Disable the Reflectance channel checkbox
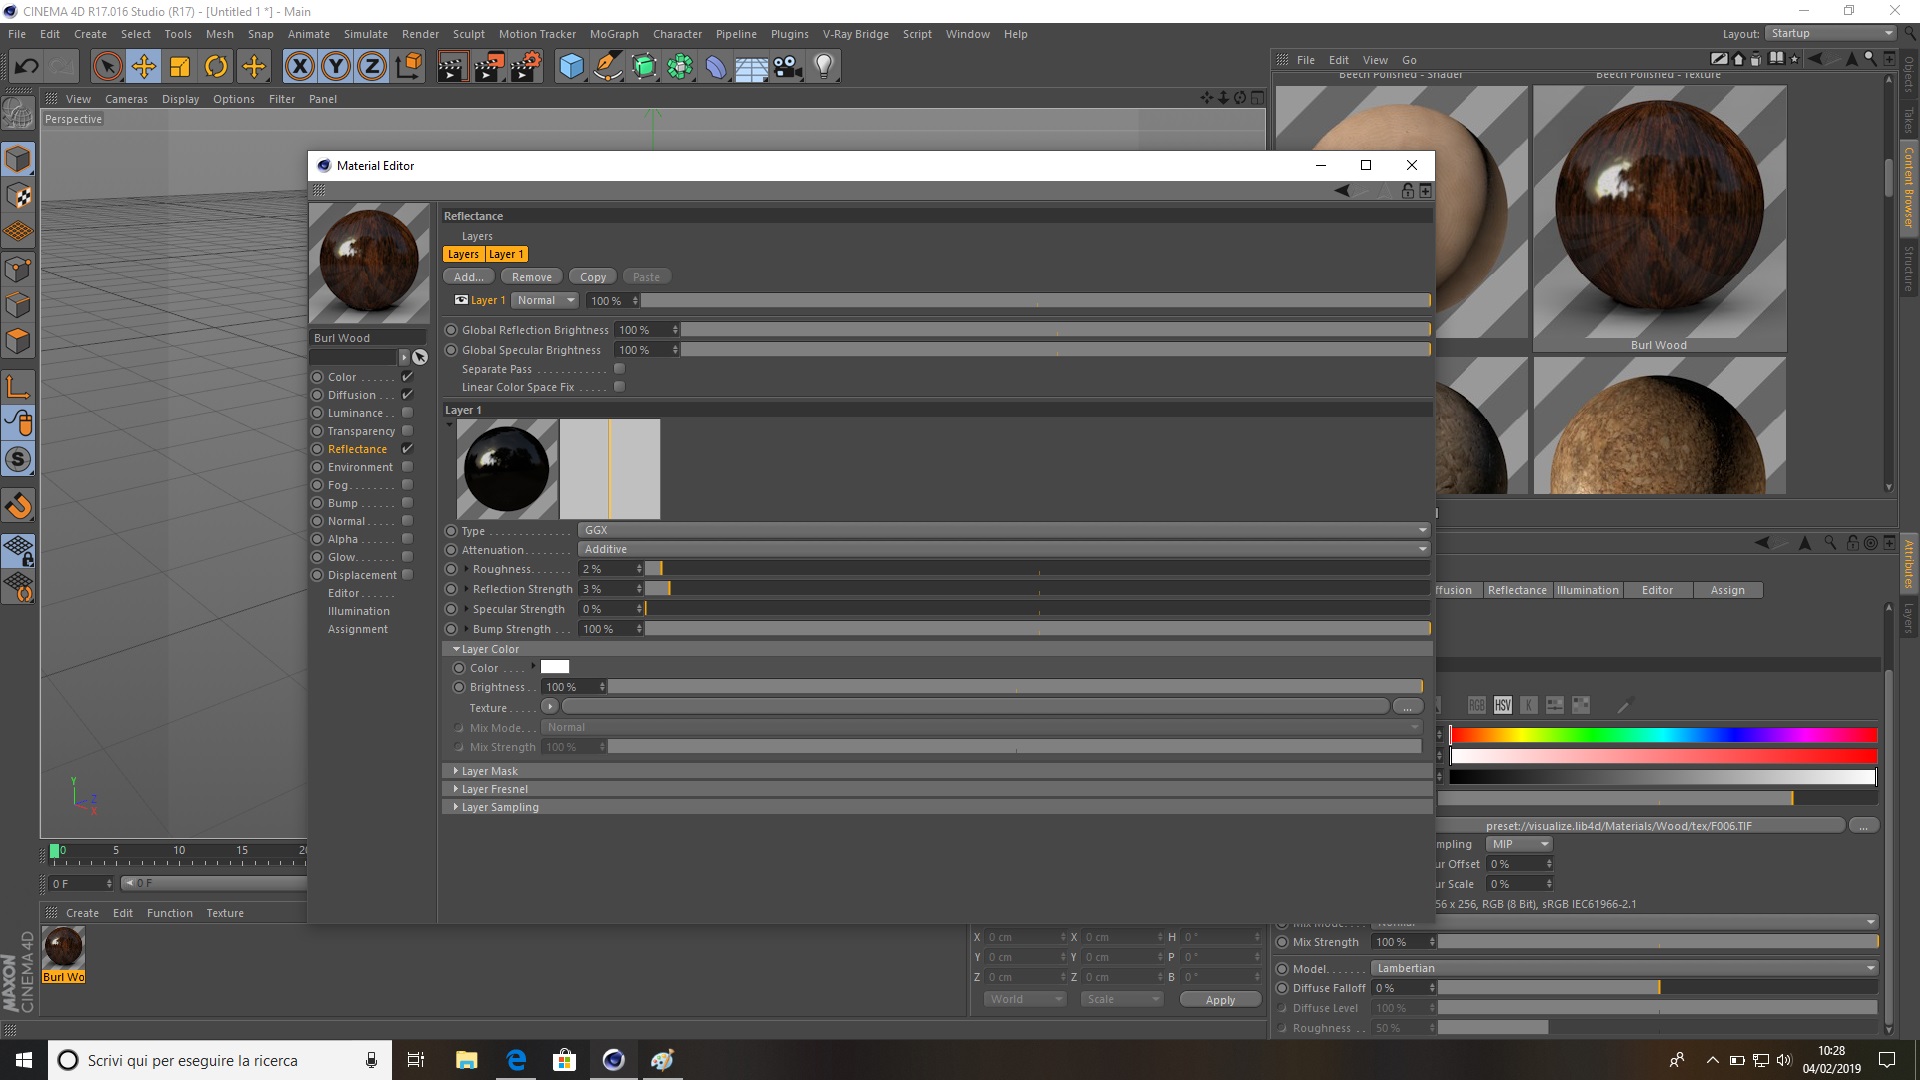 coord(407,449)
